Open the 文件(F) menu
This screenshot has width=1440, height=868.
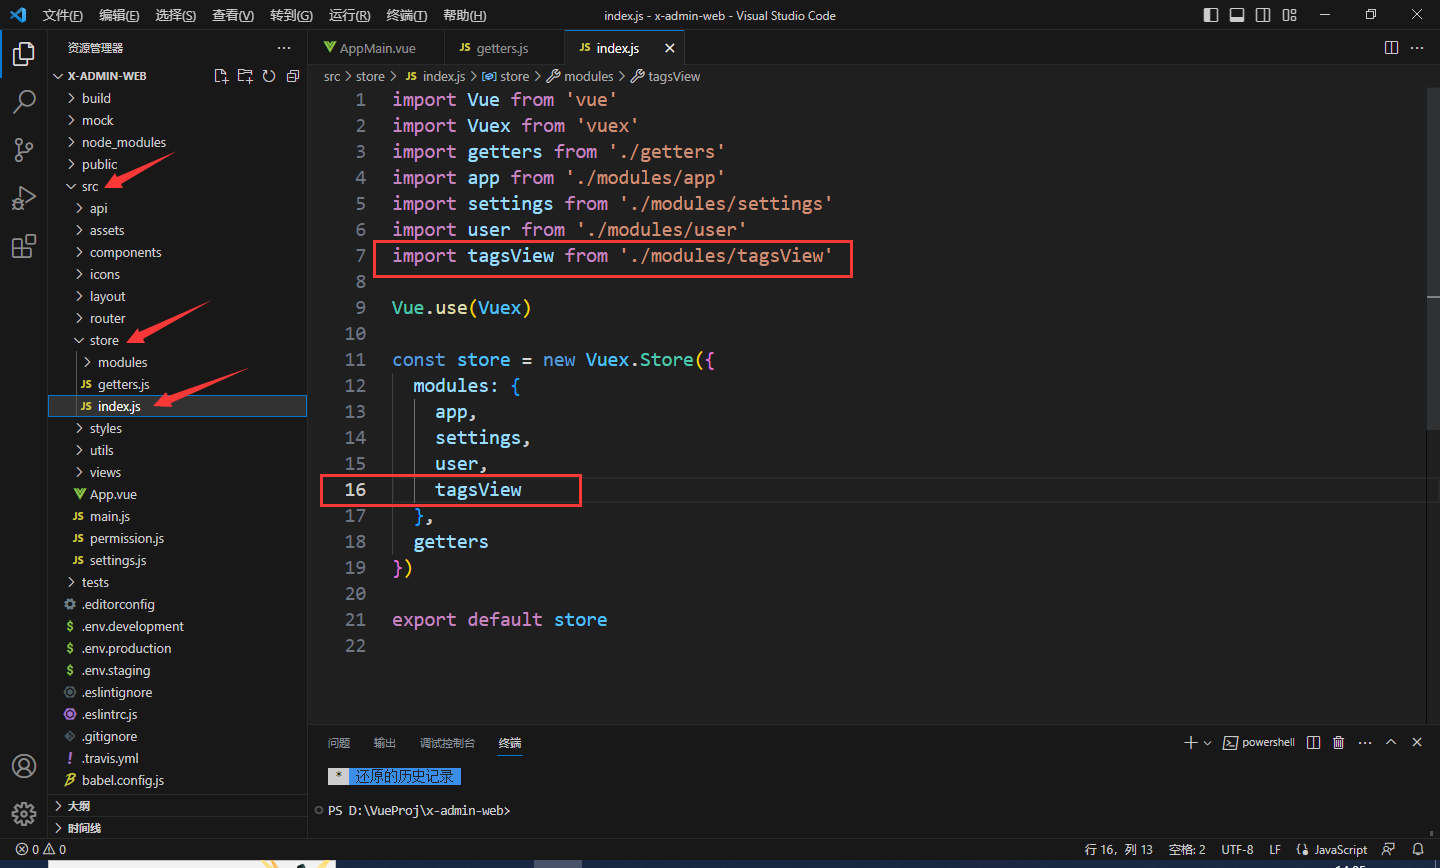click(62, 15)
